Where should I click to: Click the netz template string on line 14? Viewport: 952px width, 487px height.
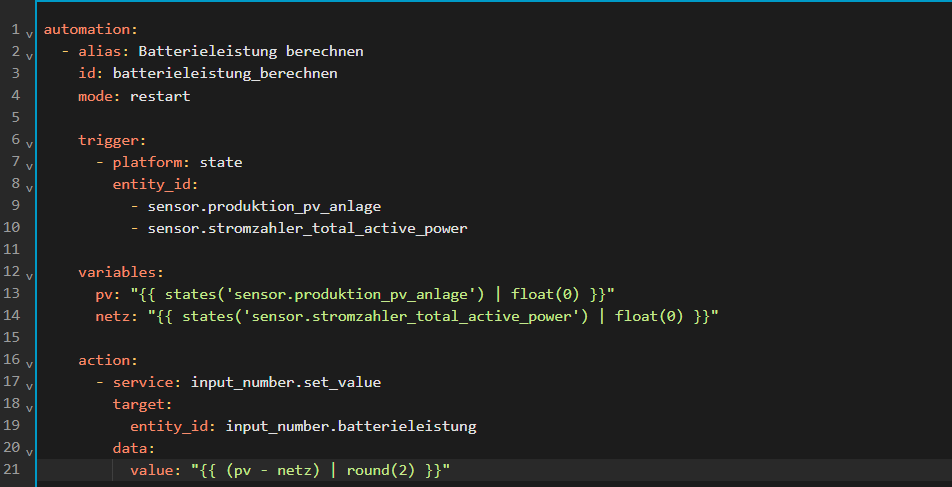(x=434, y=316)
